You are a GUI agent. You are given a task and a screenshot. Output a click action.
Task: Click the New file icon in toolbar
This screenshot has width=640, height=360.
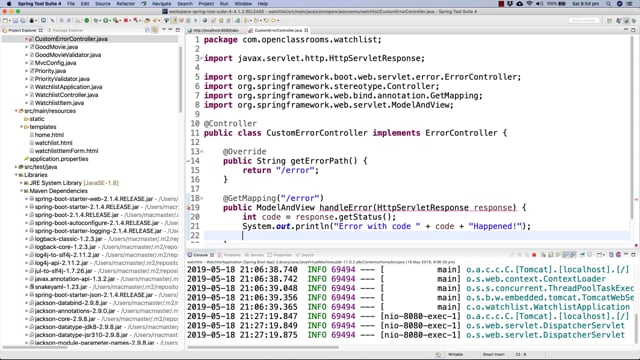(x=5, y=20)
